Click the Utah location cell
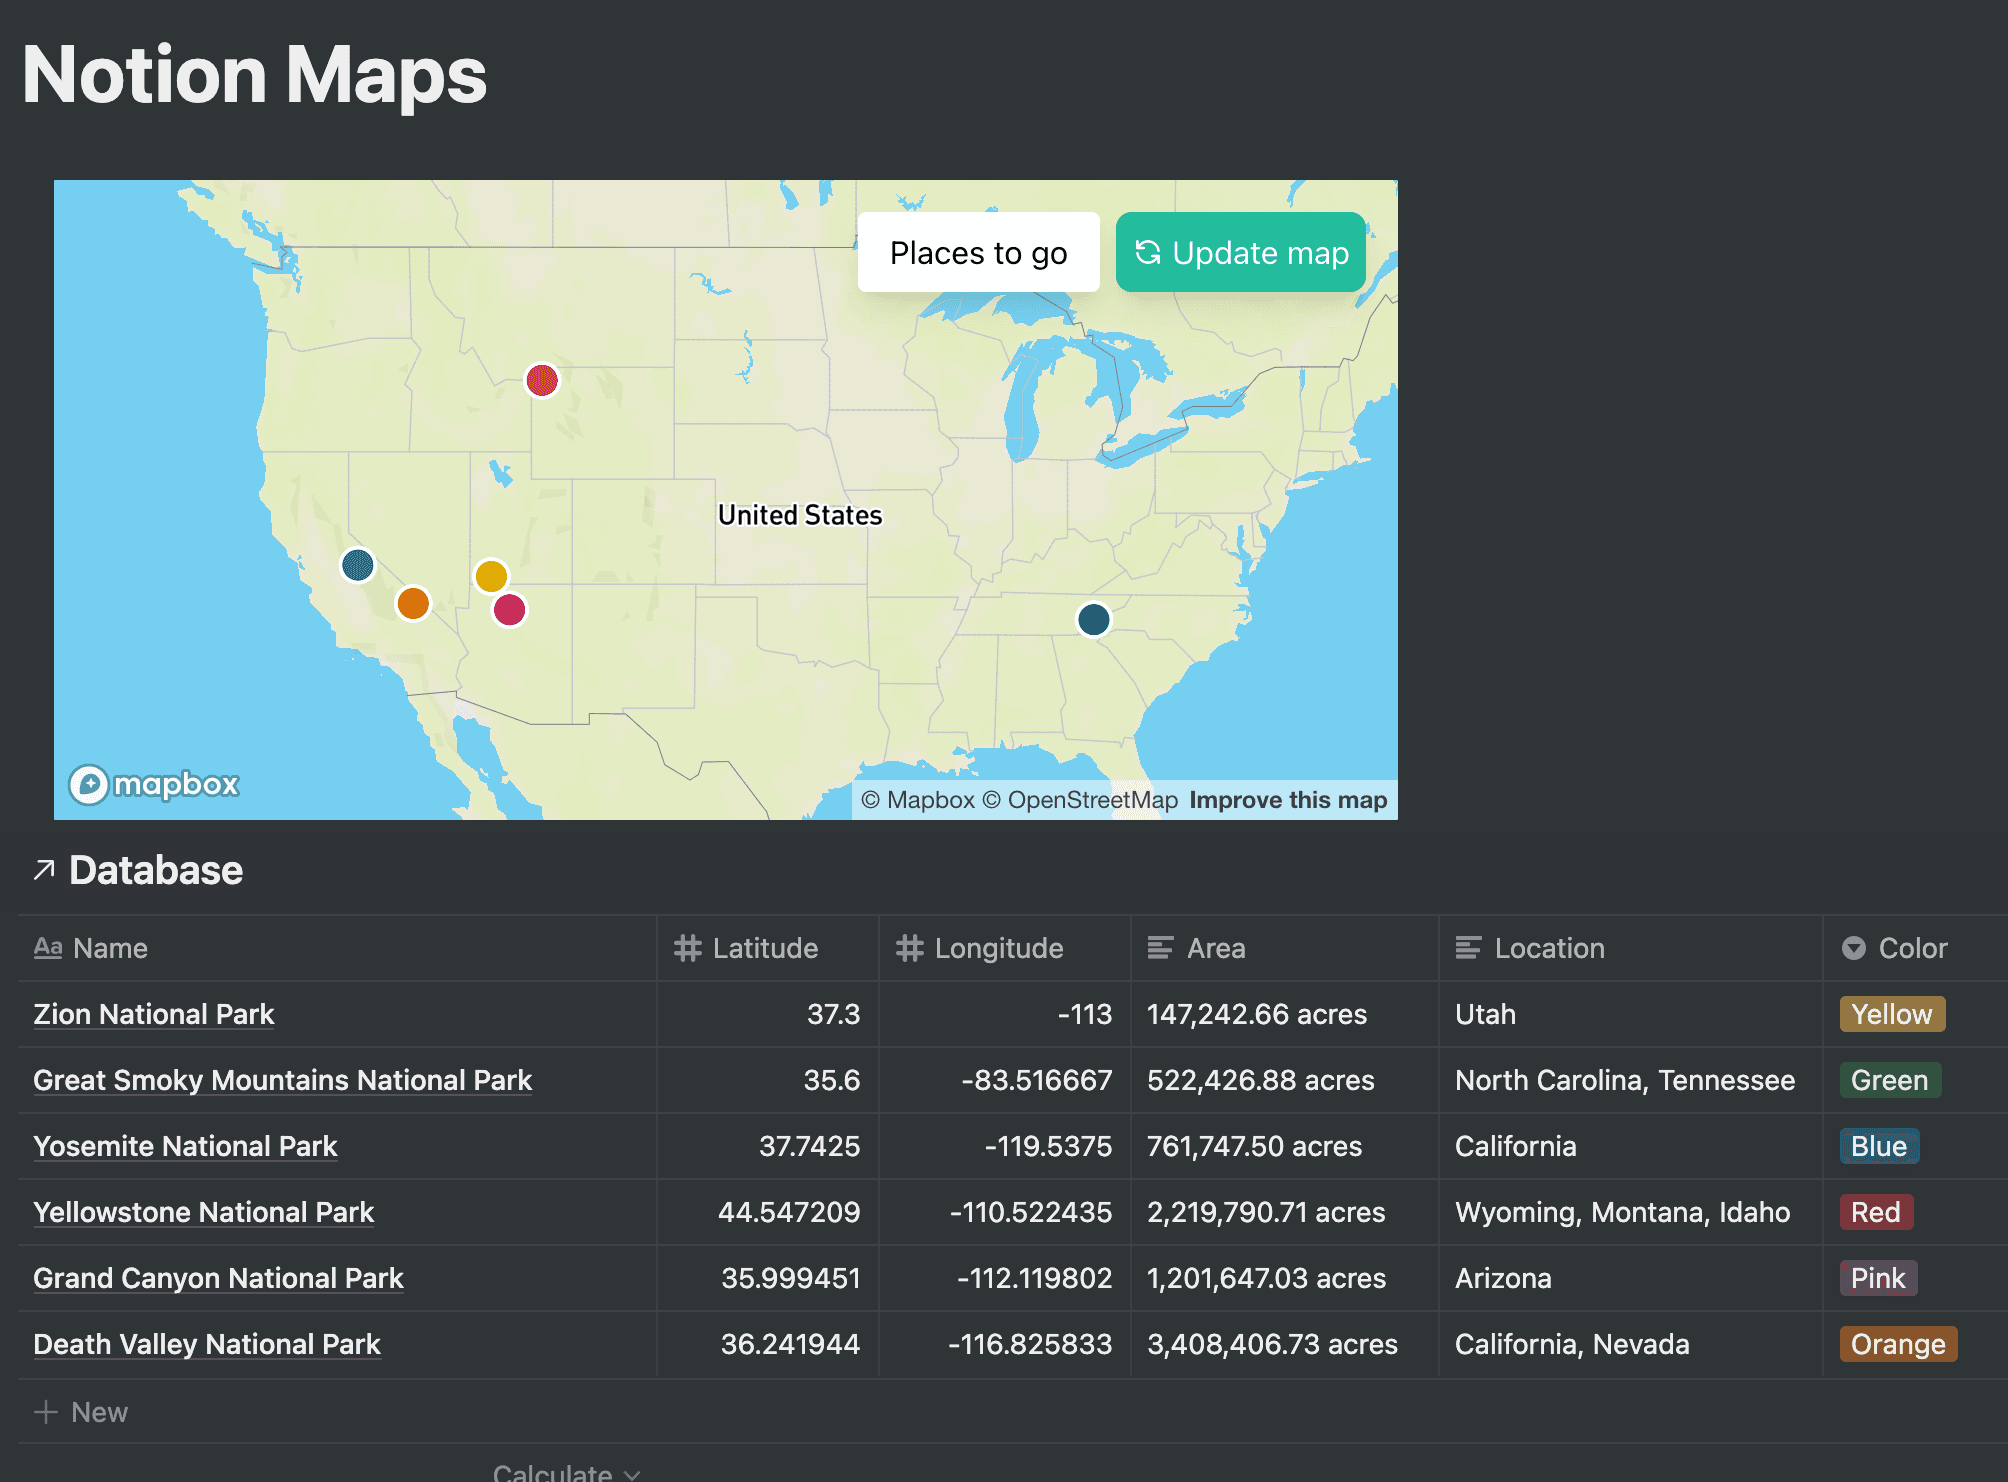The image size is (2008, 1482). click(x=1631, y=1014)
